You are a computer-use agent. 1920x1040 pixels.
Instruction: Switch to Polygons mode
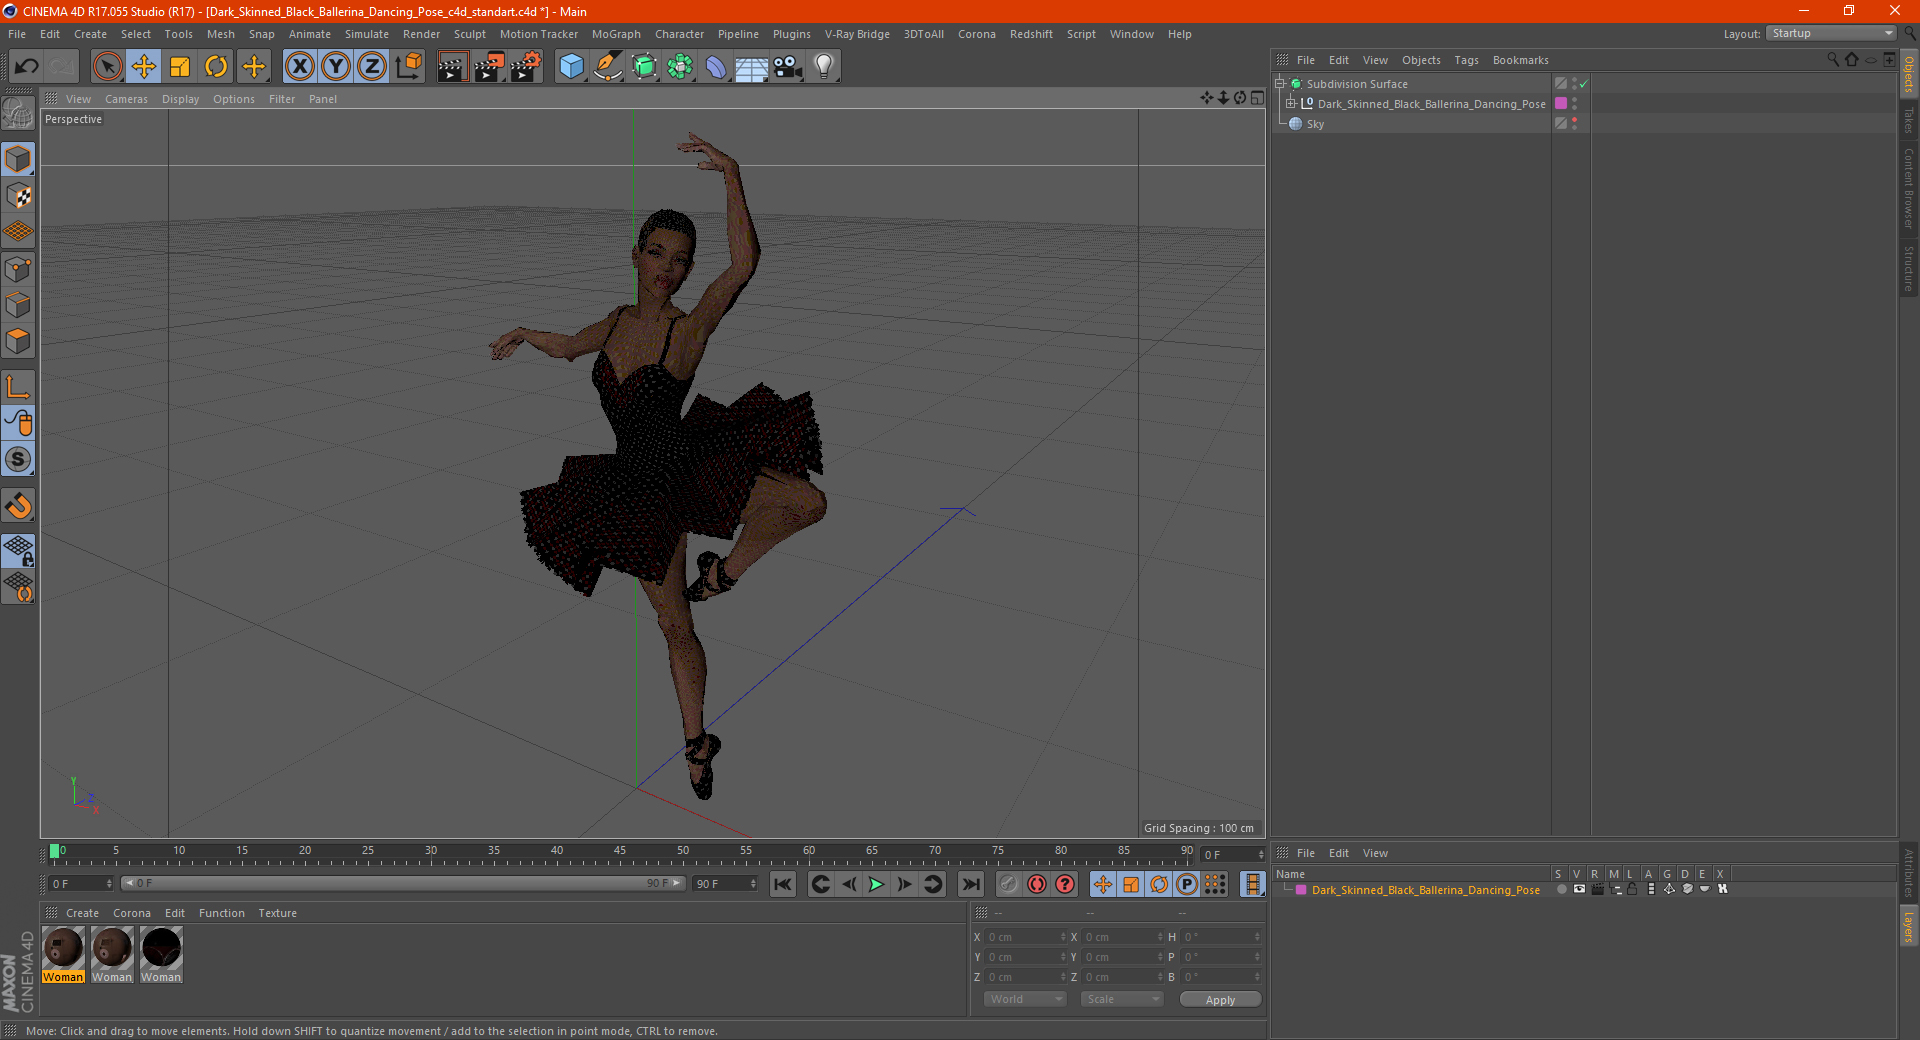(x=19, y=342)
